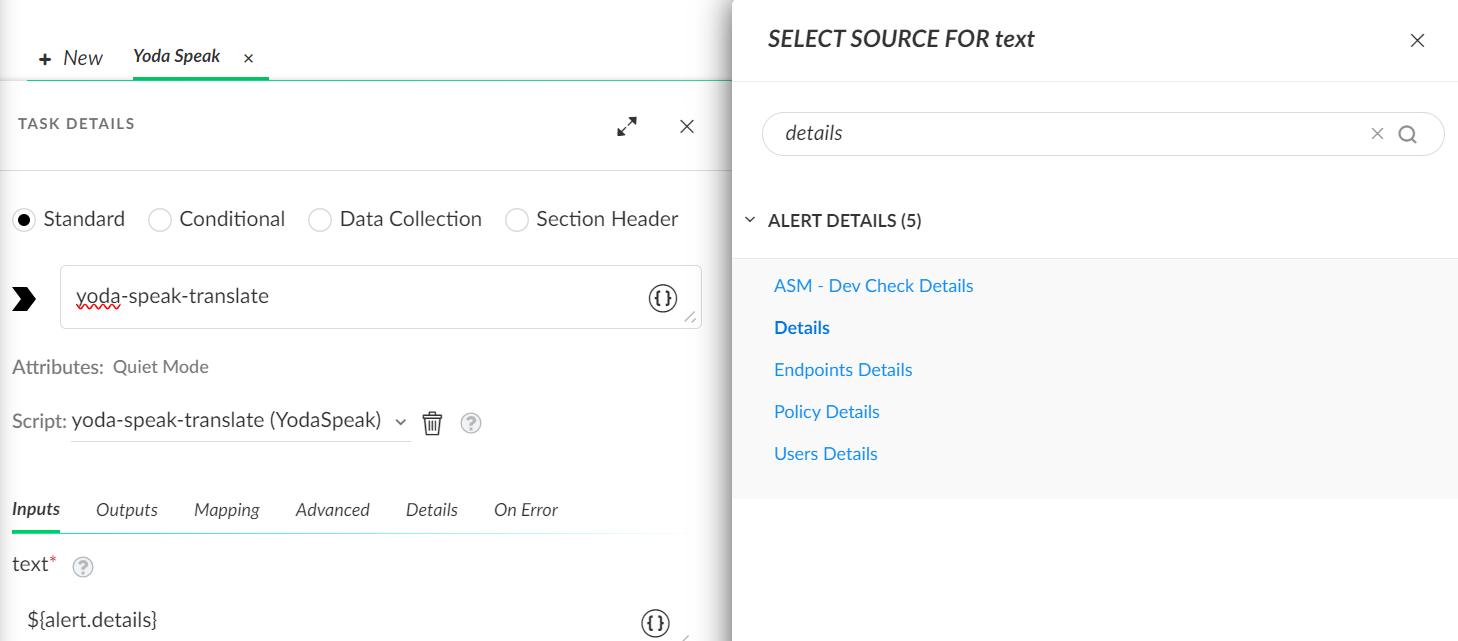The height and width of the screenshot is (641, 1458).
Task: Open the Advanced tab
Action: [333, 510]
